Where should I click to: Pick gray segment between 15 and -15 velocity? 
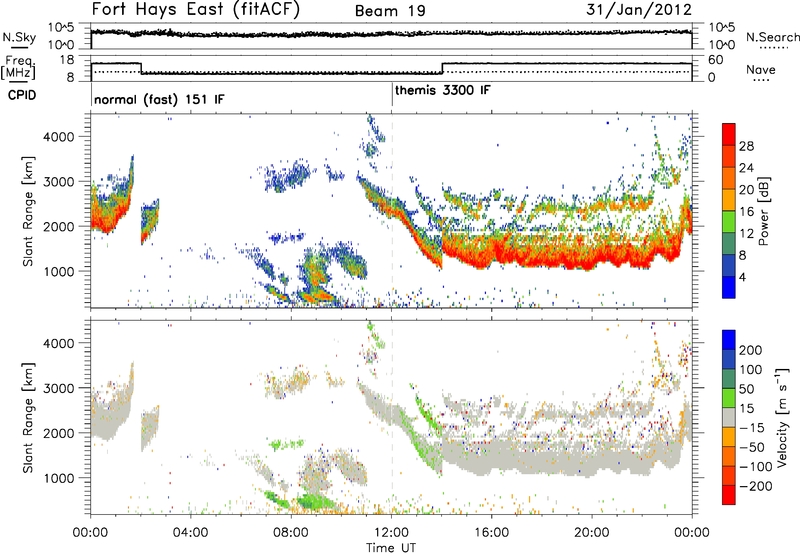point(729,418)
